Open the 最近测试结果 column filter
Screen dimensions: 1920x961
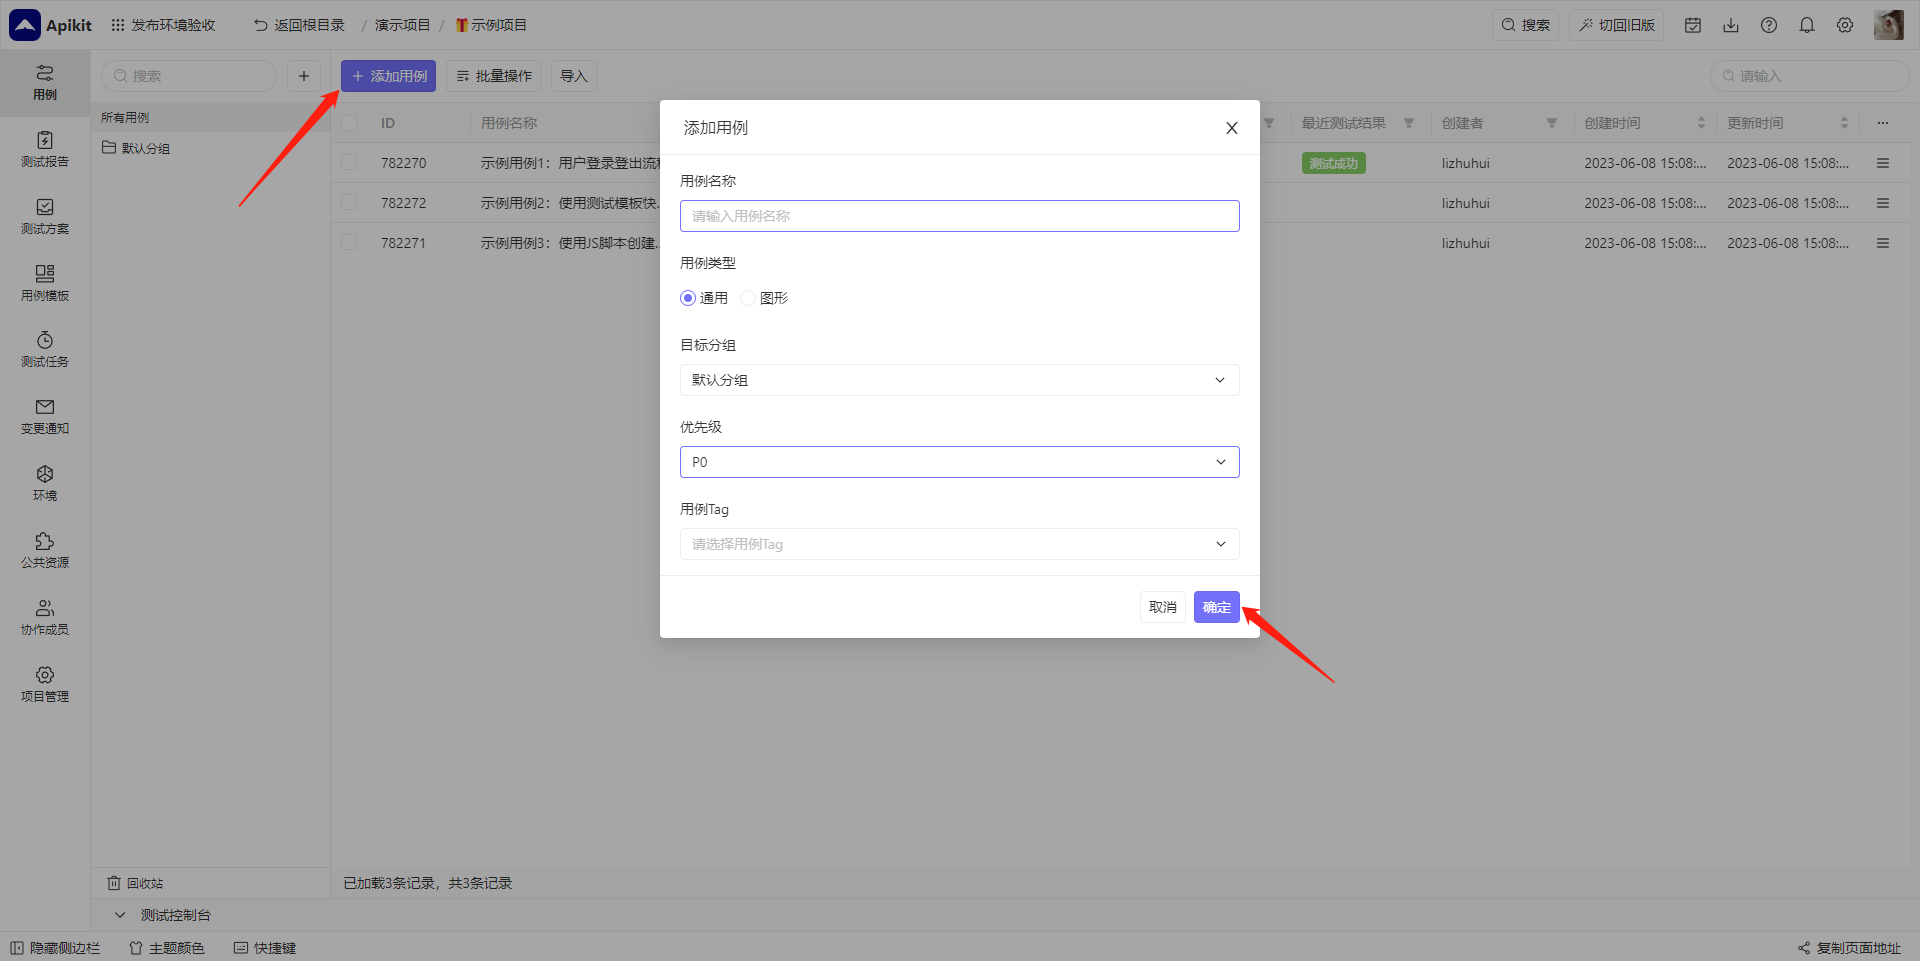pyautogui.click(x=1409, y=123)
